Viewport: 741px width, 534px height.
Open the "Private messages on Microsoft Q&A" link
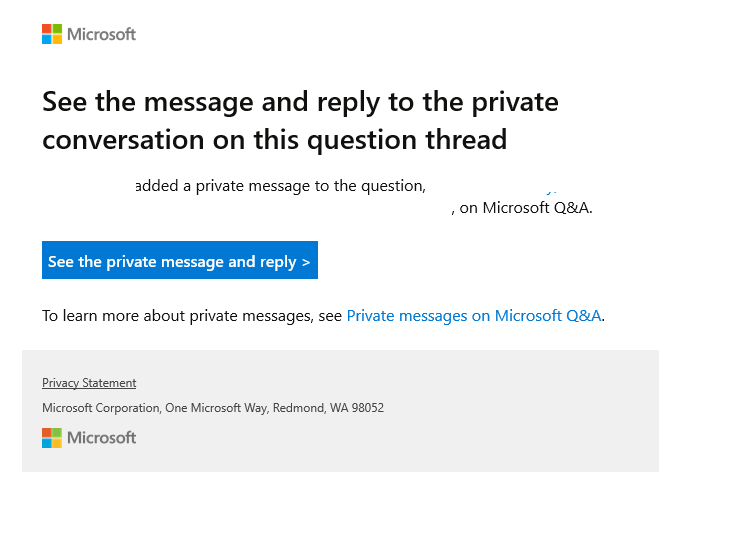(473, 316)
